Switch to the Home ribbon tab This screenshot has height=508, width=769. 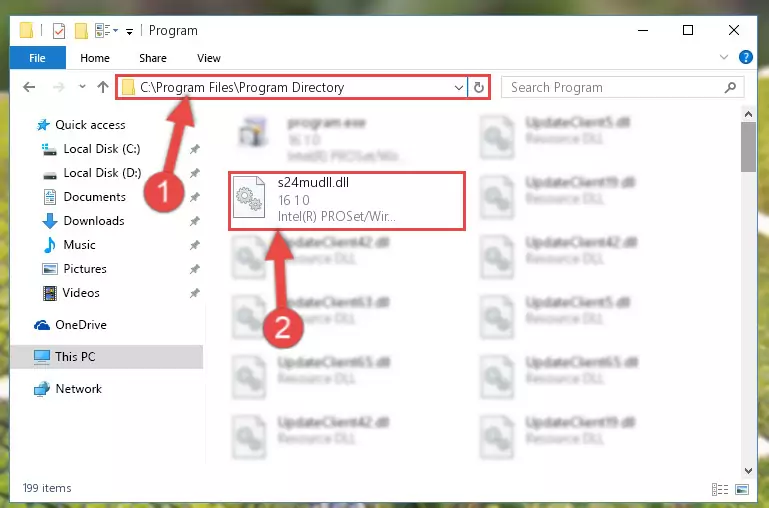pyautogui.click(x=95, y=58)
